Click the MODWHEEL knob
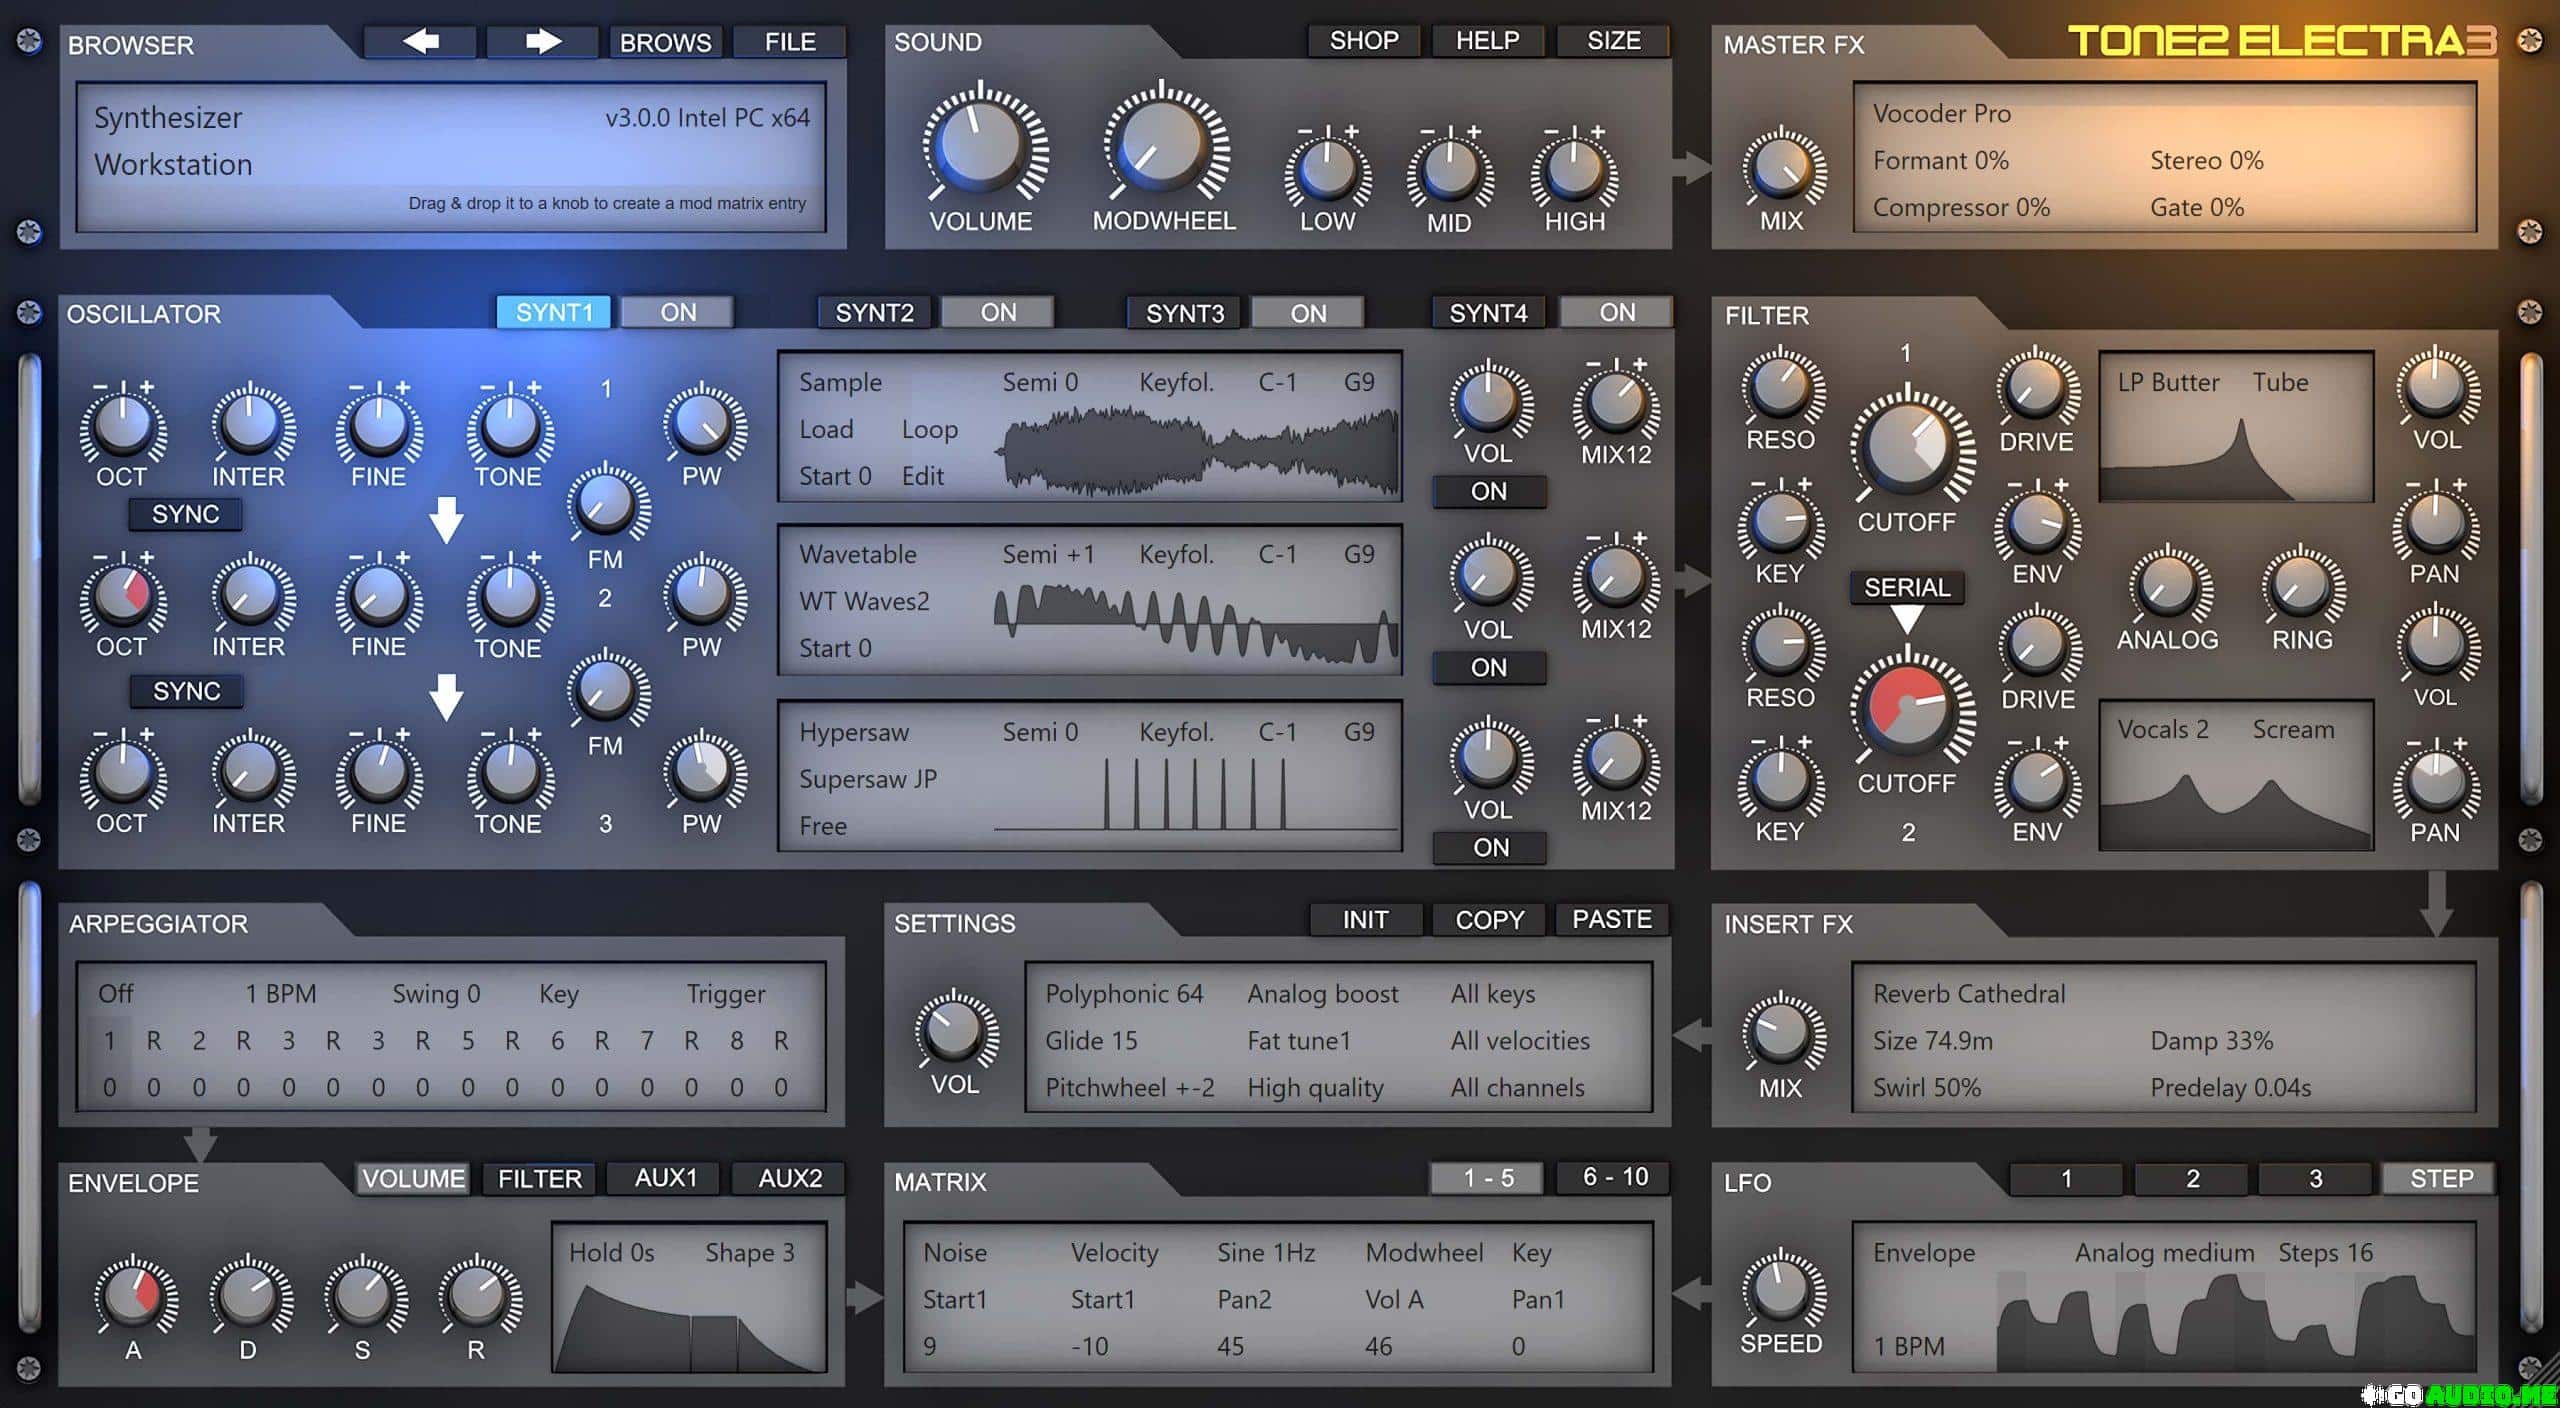 click(x=1164, y=143)
